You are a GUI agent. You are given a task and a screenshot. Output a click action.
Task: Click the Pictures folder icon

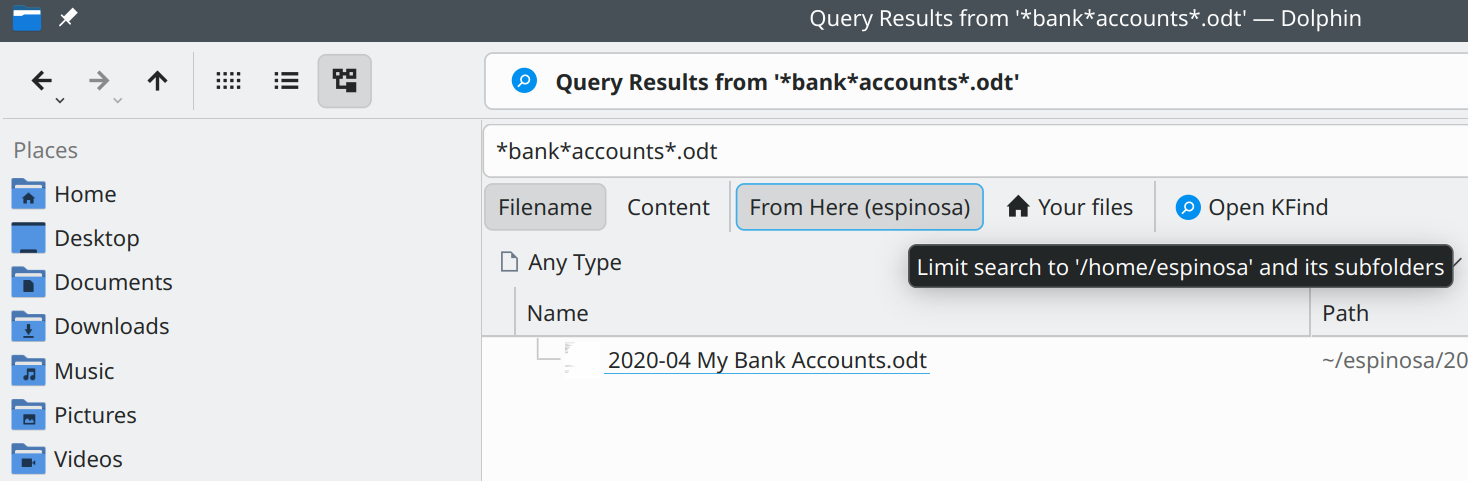pos(28,415)
